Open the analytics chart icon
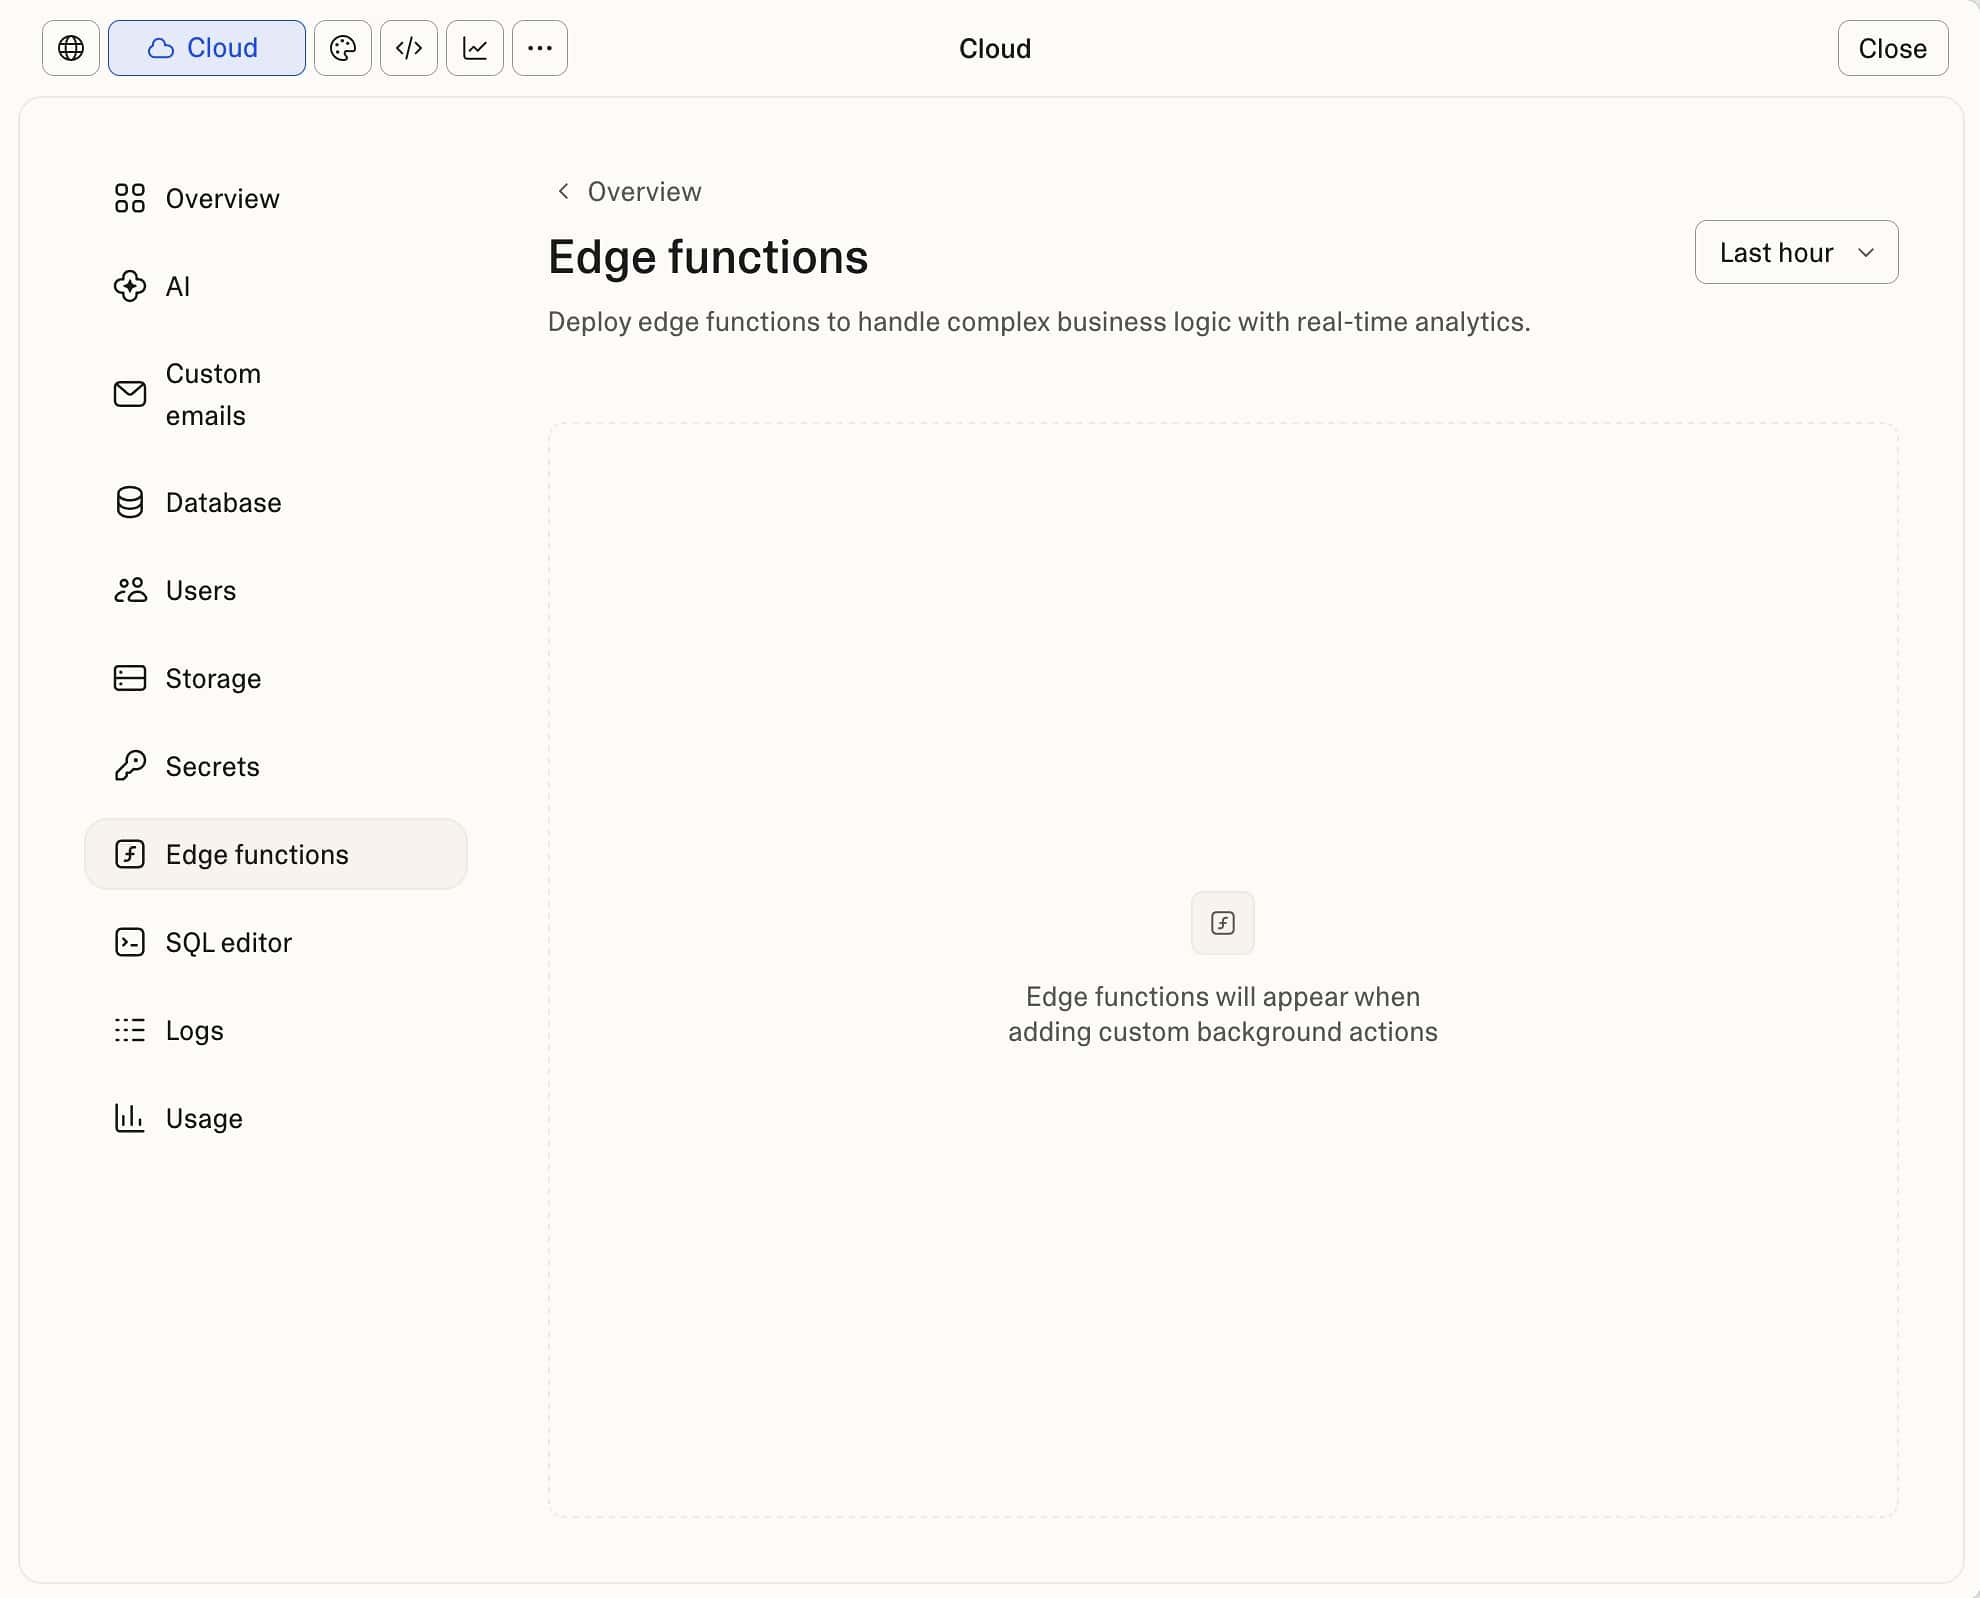 [x=474, y=48]
